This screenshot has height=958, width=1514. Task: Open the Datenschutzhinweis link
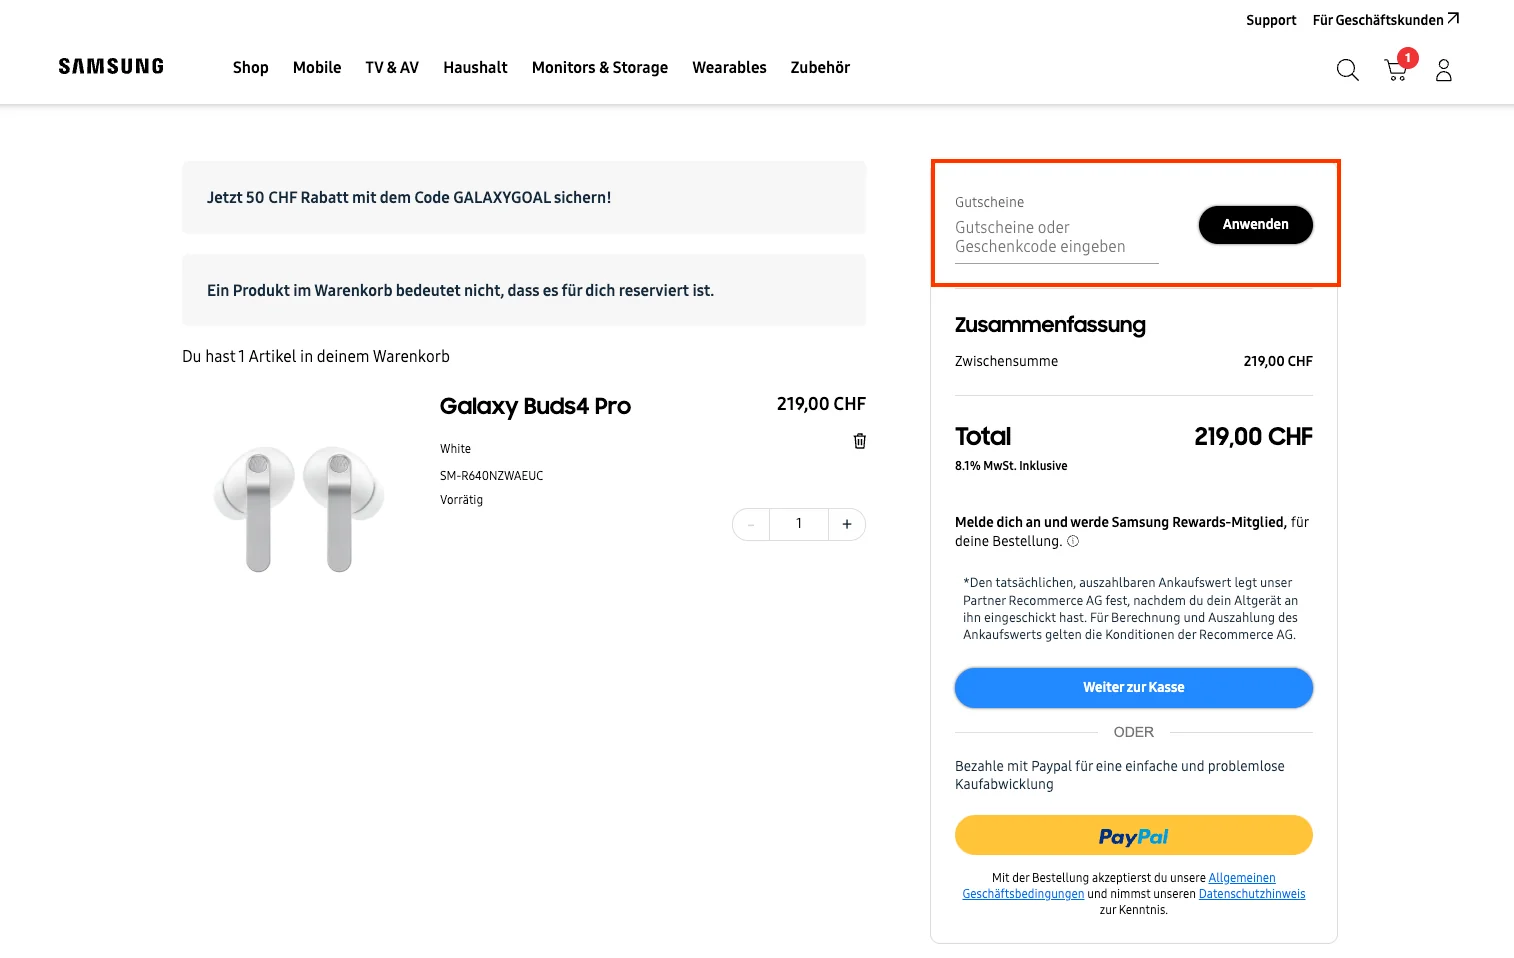(x=1252, y=894)
